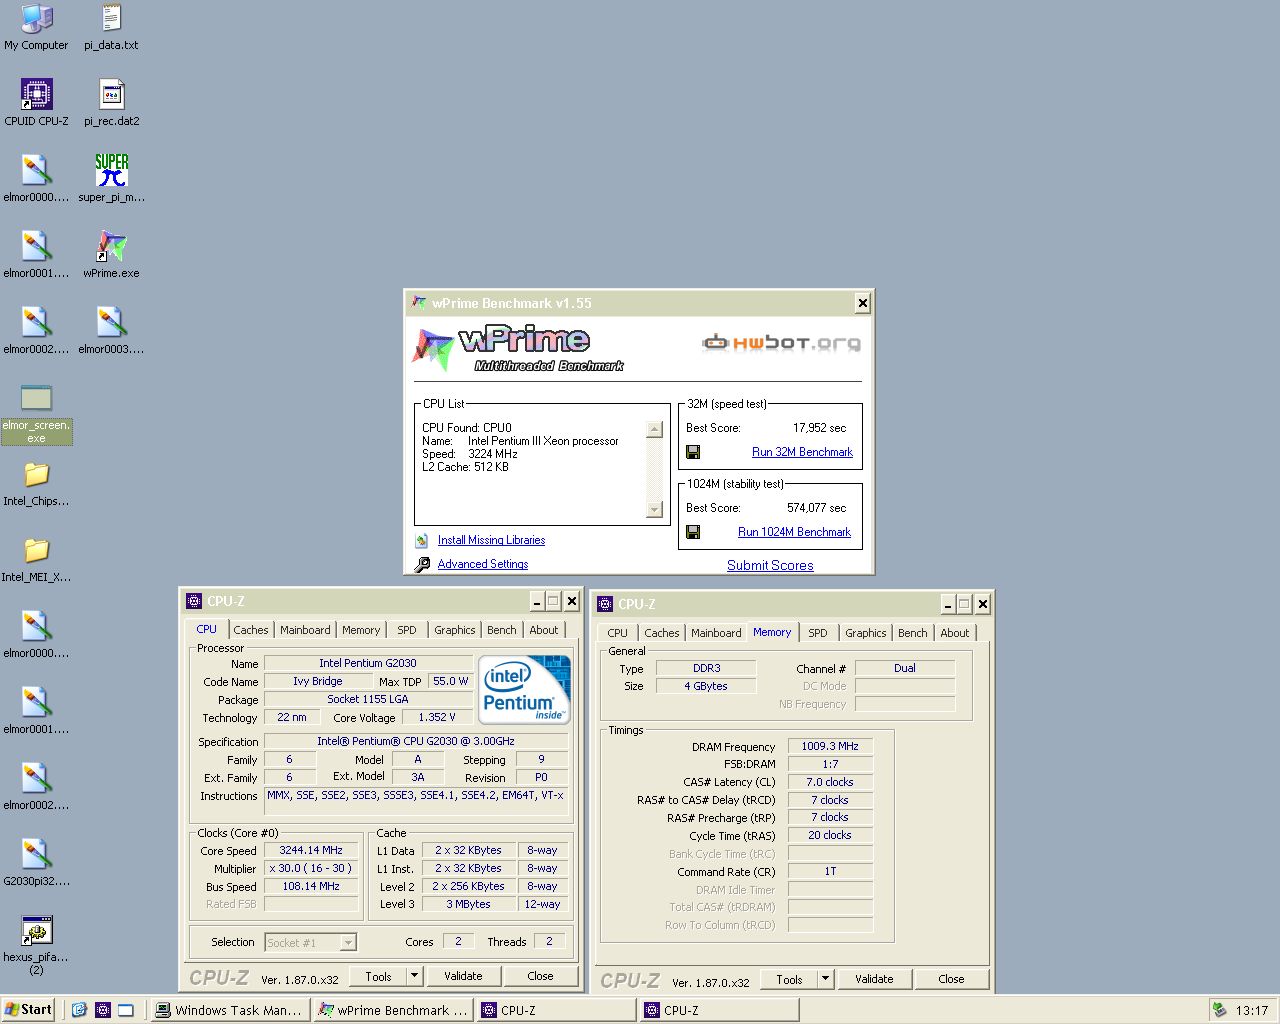Screen dimensions: 1280x1024
Task: Click Run 1024M Benchmark link
Action: [x=794, y=532]
